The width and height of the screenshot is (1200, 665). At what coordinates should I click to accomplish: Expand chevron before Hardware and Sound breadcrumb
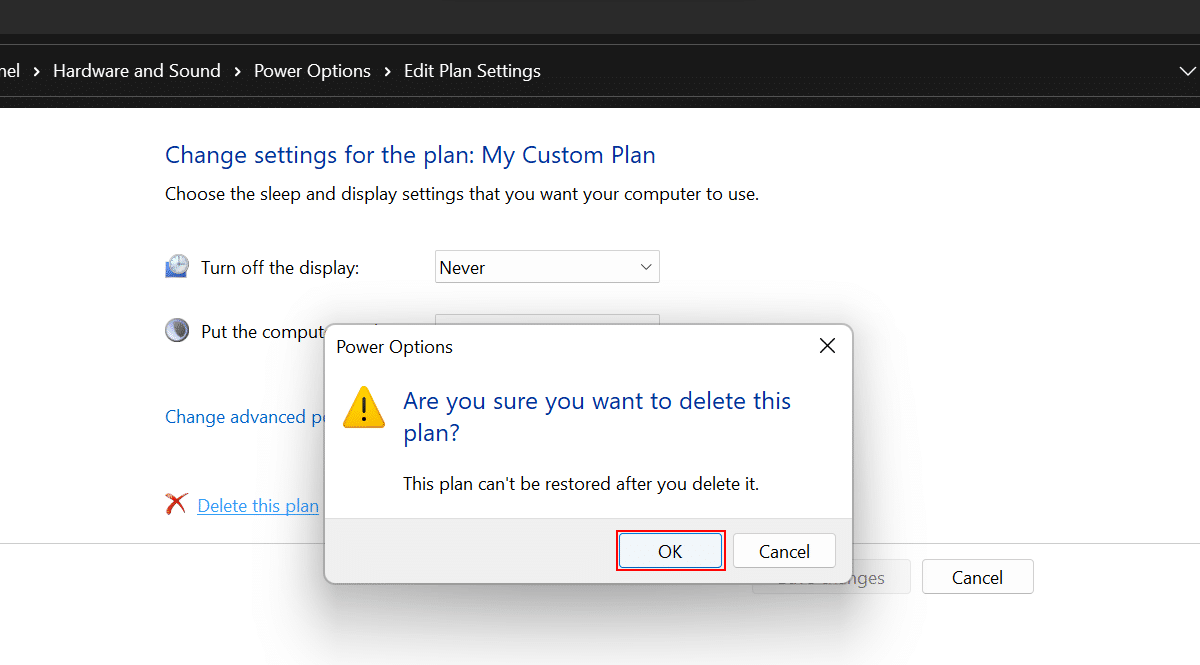(37, 71)
